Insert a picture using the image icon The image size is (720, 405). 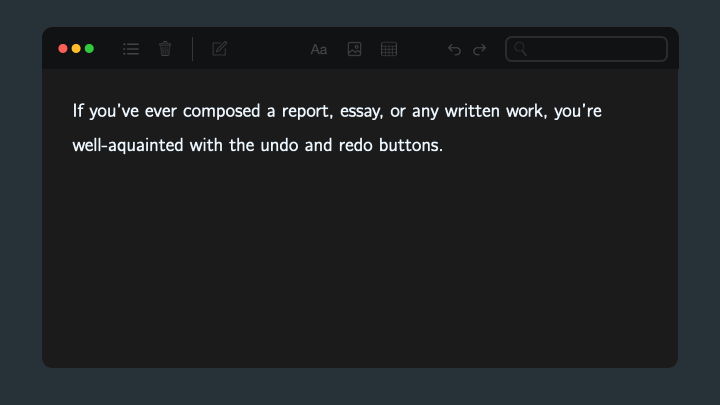[x=354, y=49]
